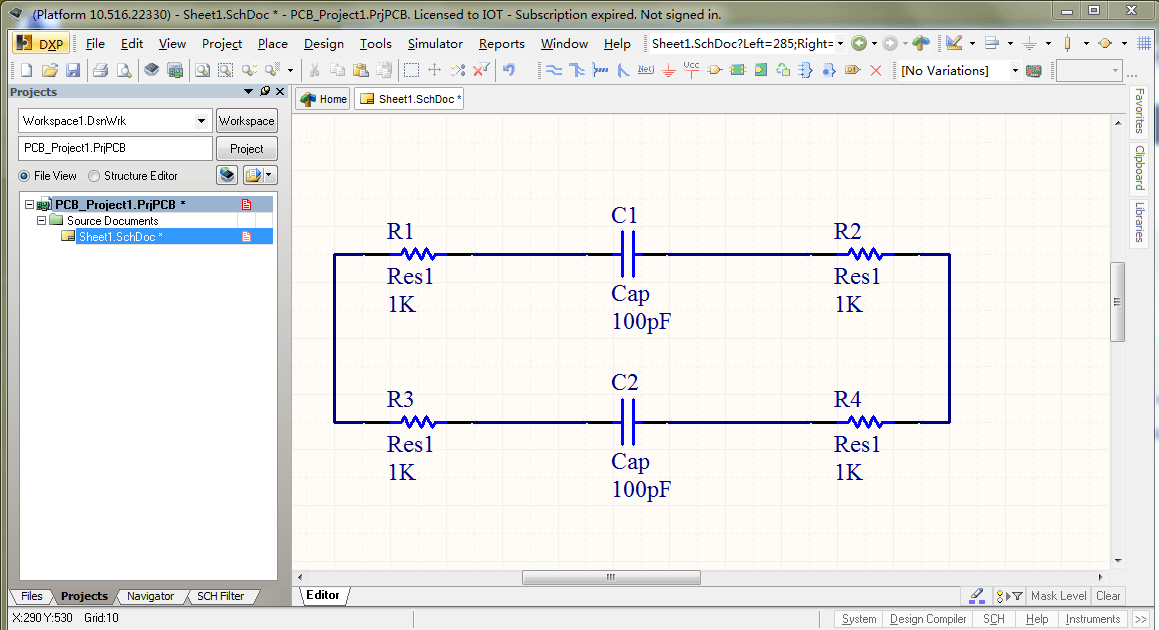Switch to the Home tab

coord(322,98)
